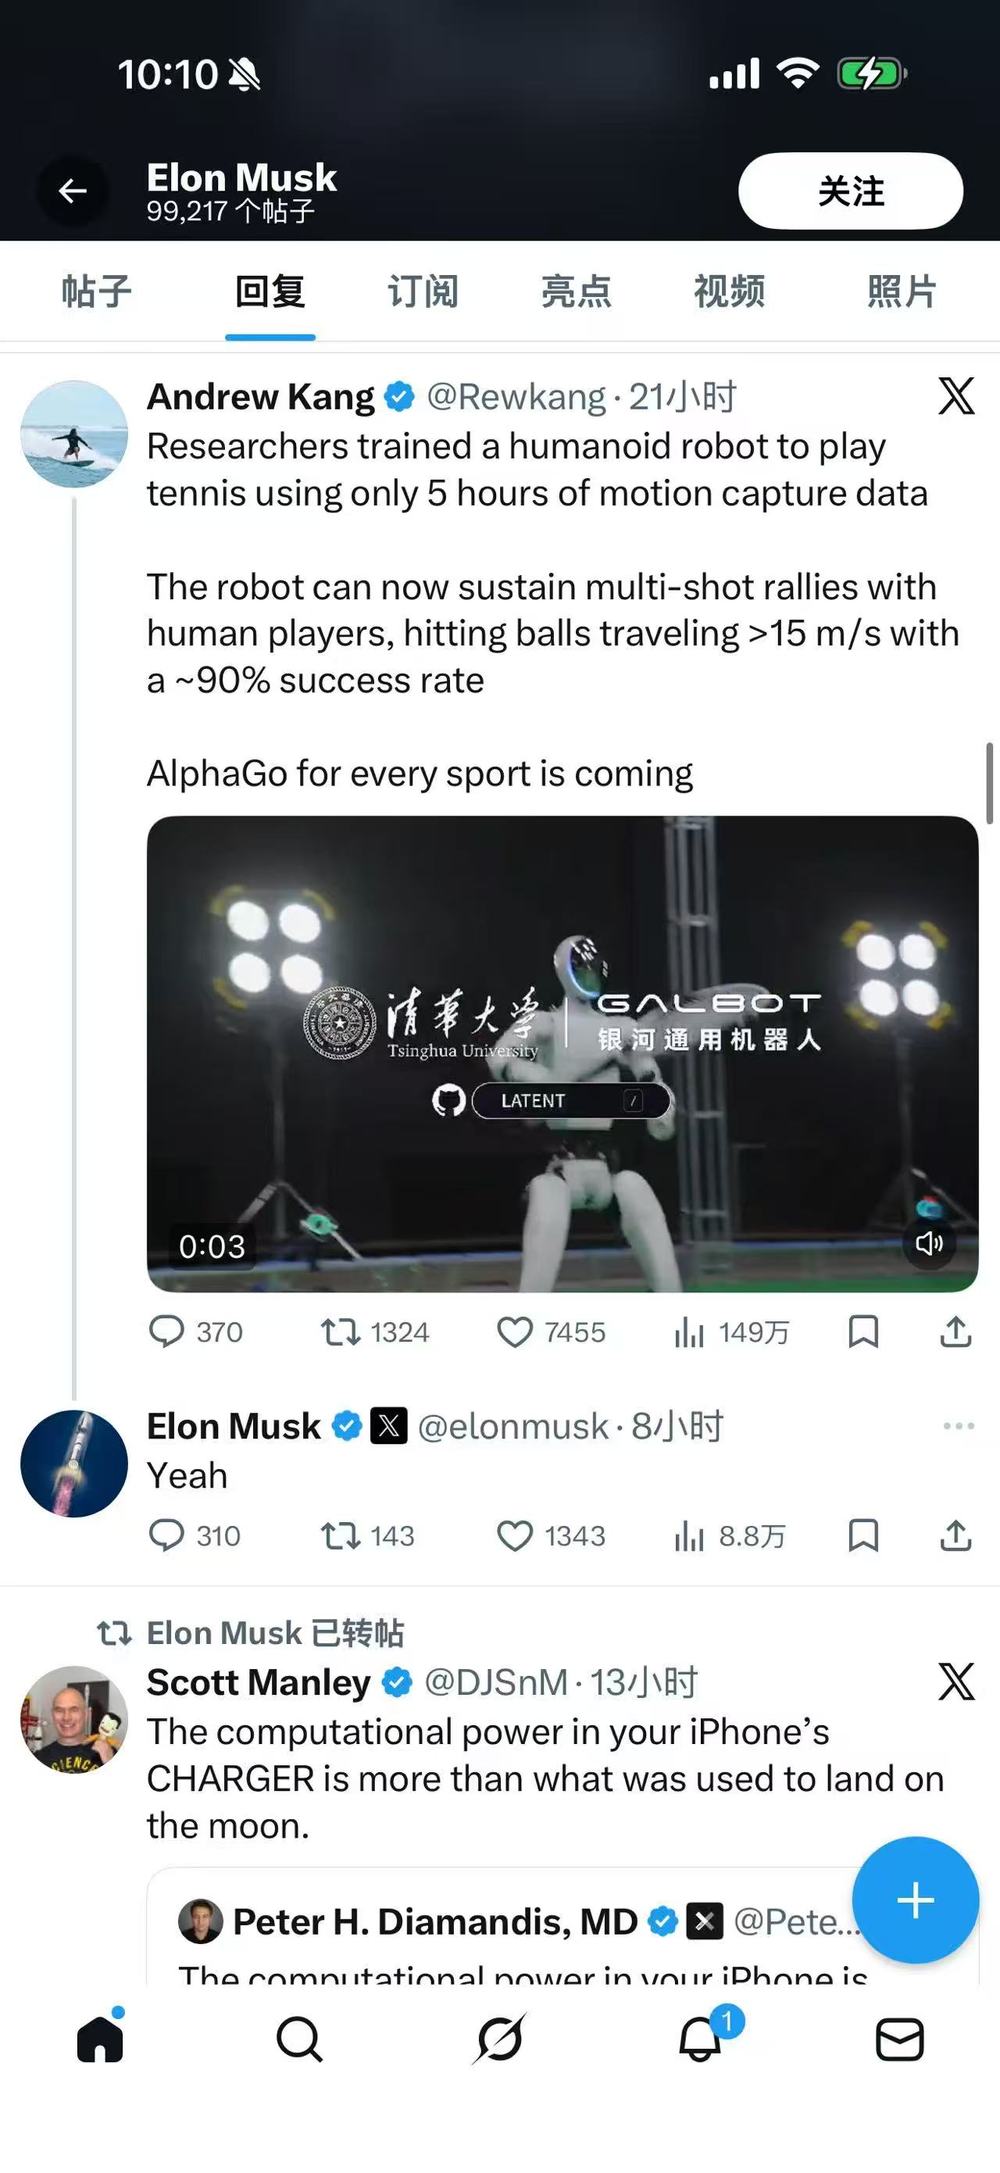This screenshot has height=2173, width=1000.
Task: Bookmark Andrew Kang's post
Action: click(863, 1332)
